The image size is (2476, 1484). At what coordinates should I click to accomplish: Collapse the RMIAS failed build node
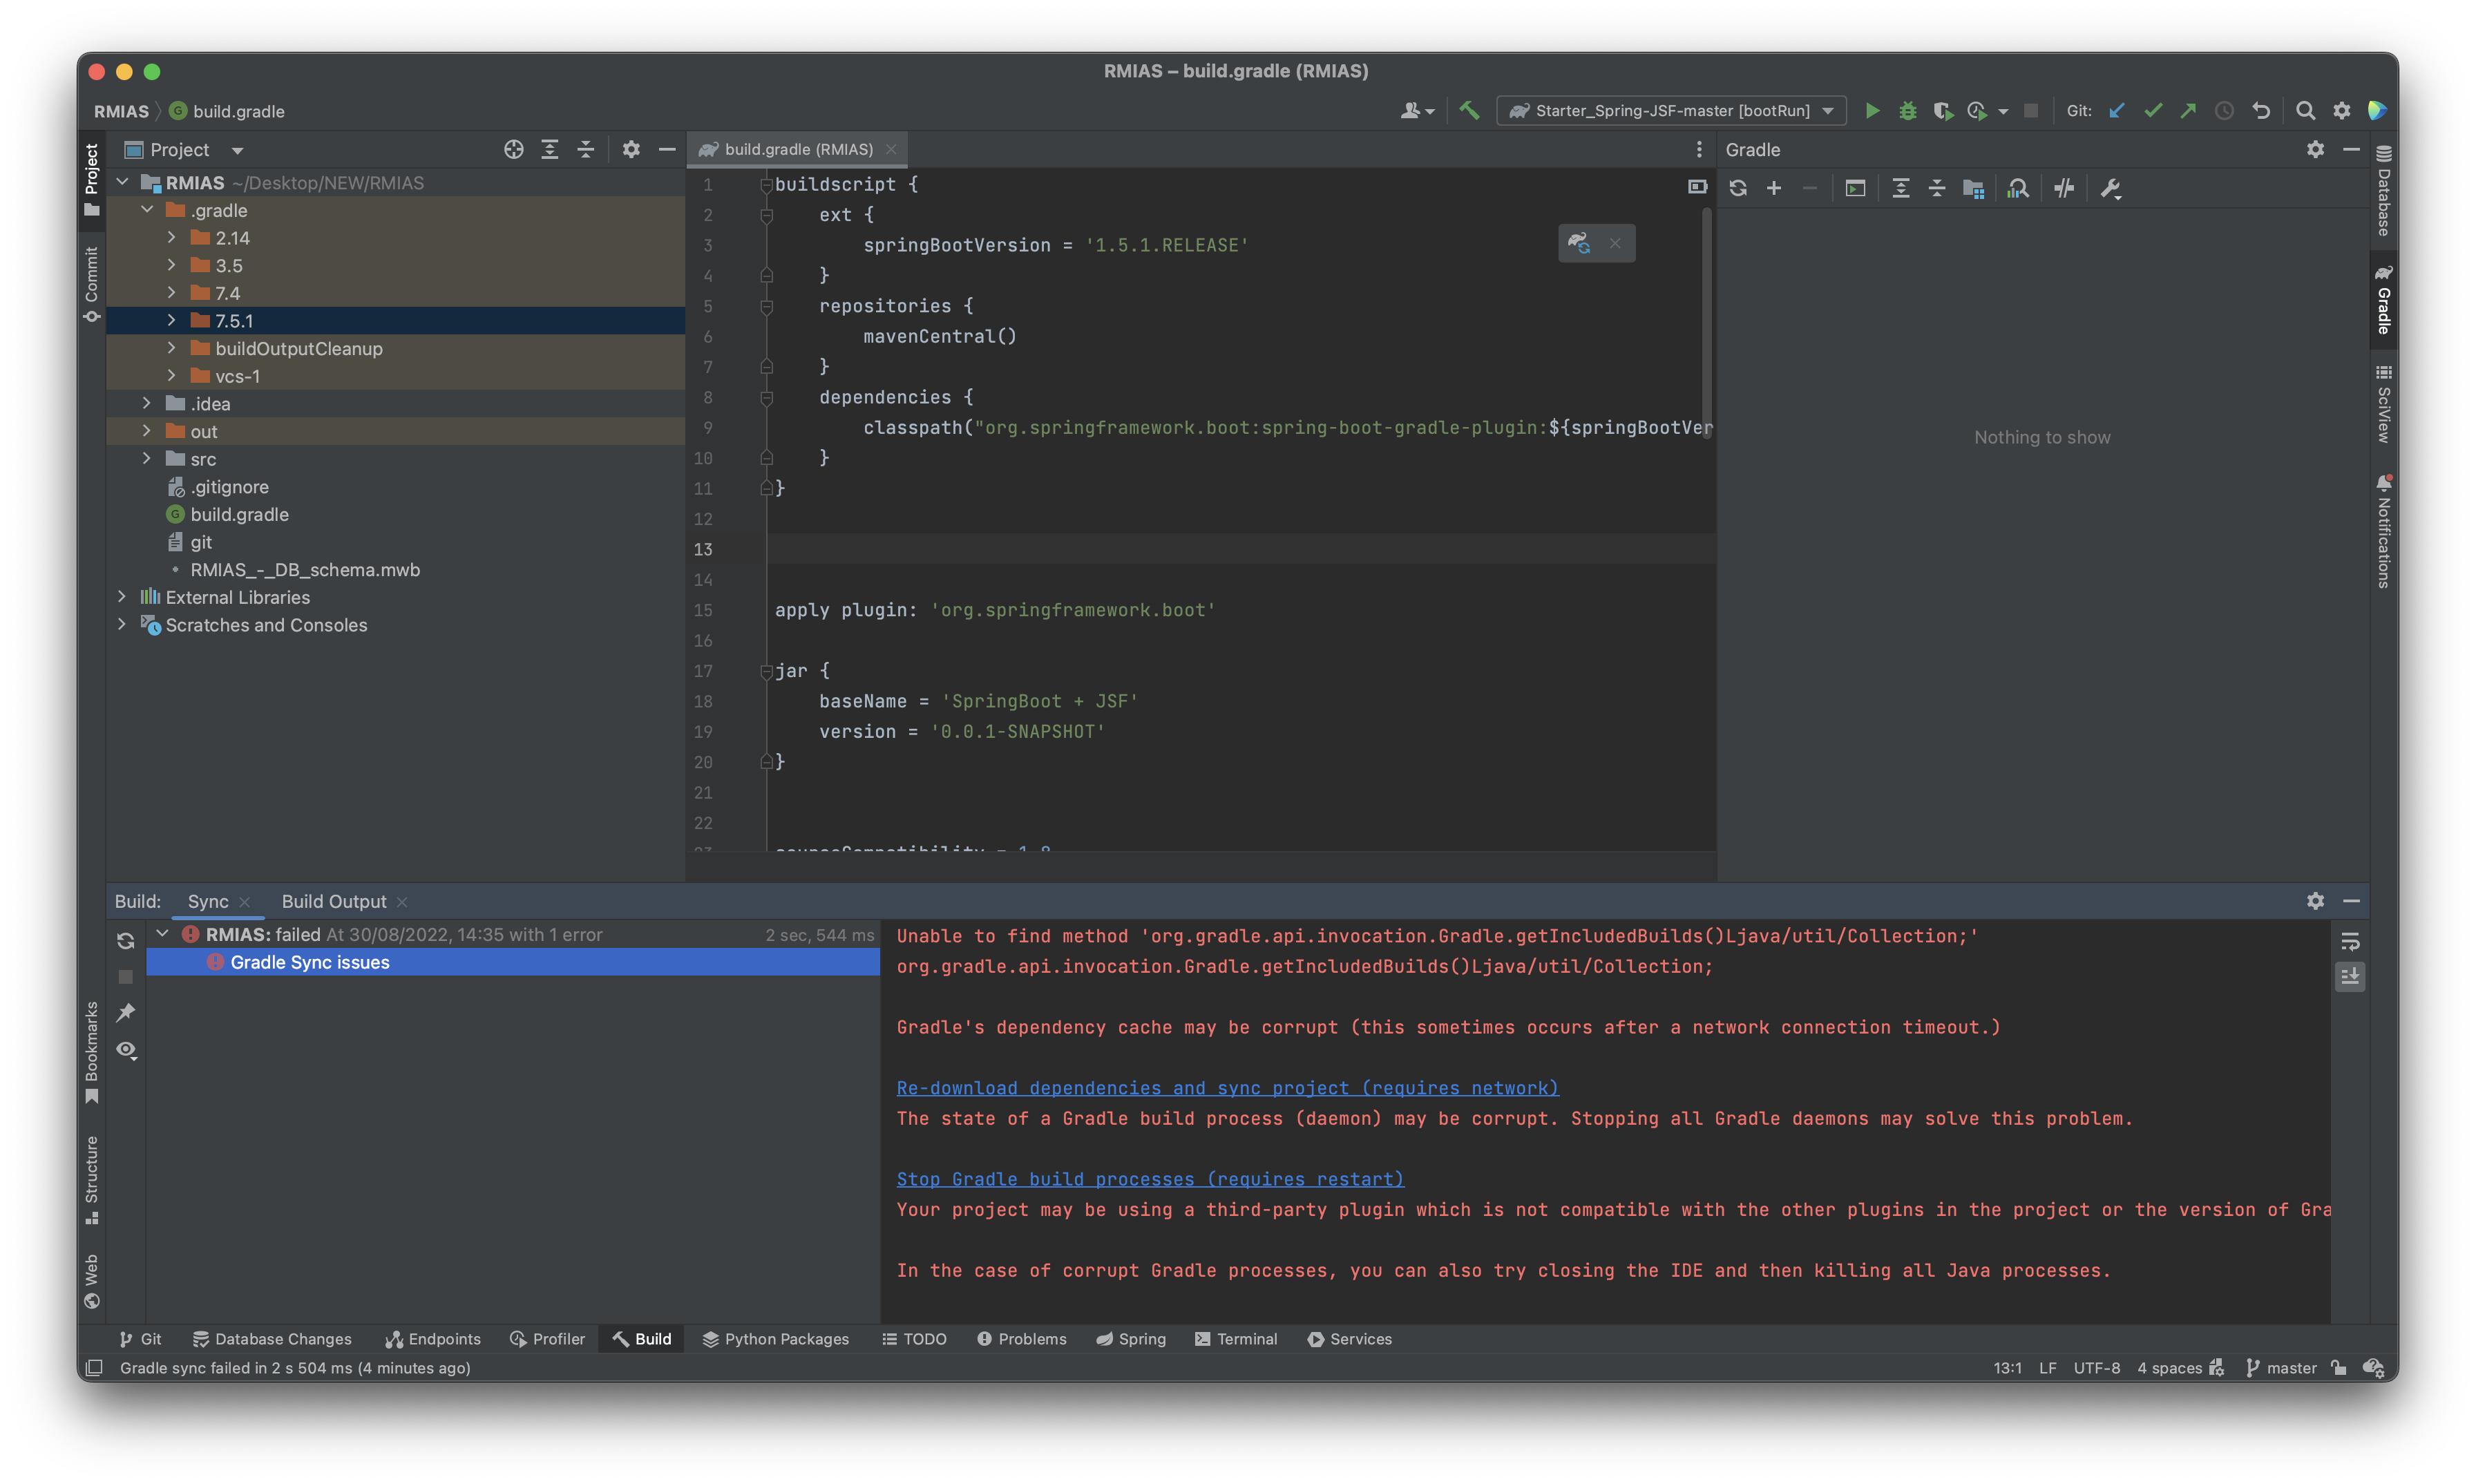[162, 933]
